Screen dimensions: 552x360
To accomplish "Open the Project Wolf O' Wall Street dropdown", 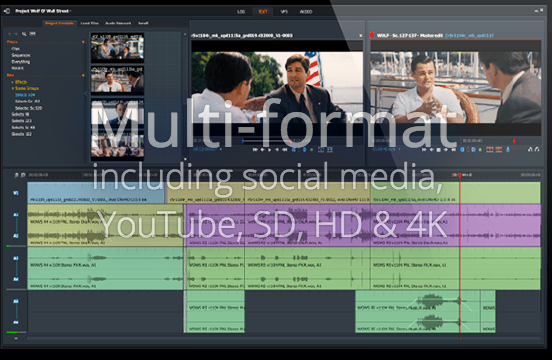I will pyautogui.click(x=43, y=11).
